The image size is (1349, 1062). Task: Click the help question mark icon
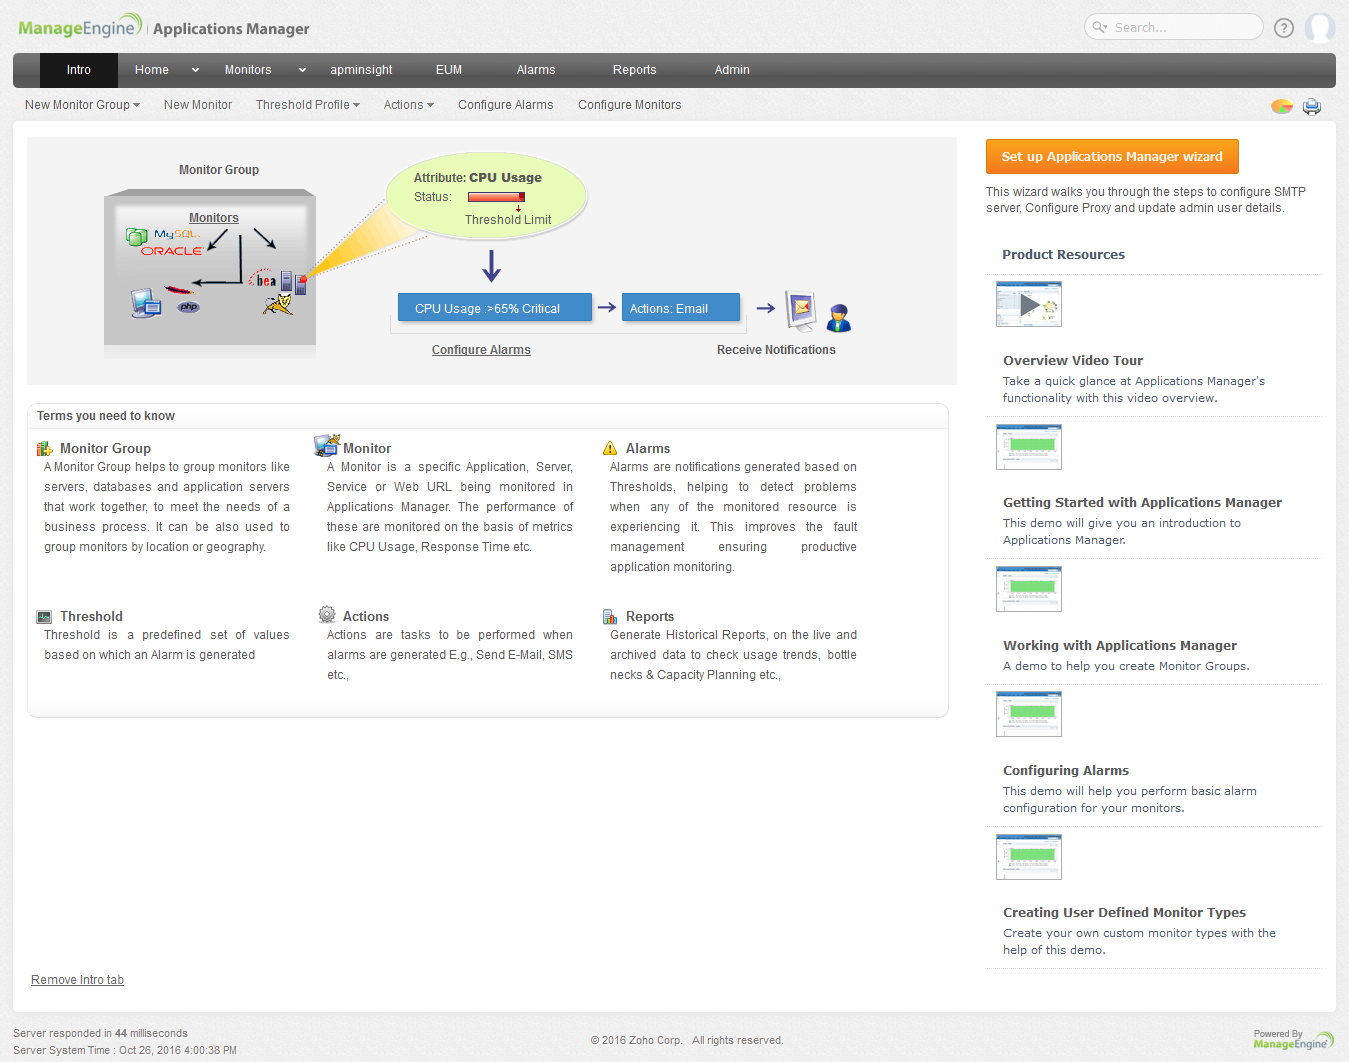coord(1284,28)
